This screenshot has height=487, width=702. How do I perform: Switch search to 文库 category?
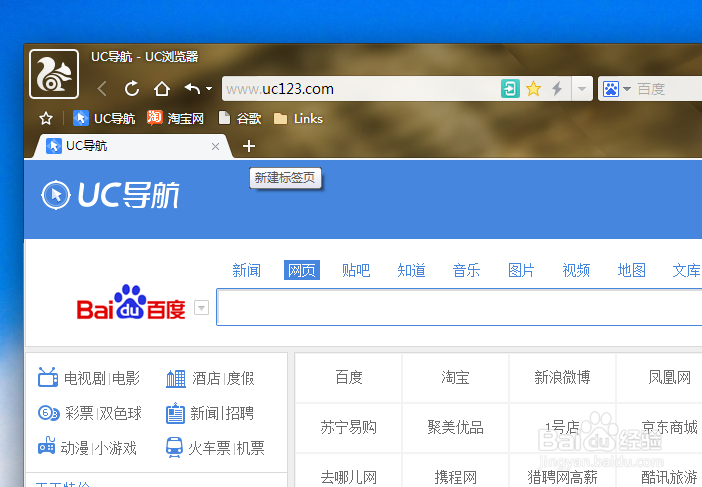686,270
